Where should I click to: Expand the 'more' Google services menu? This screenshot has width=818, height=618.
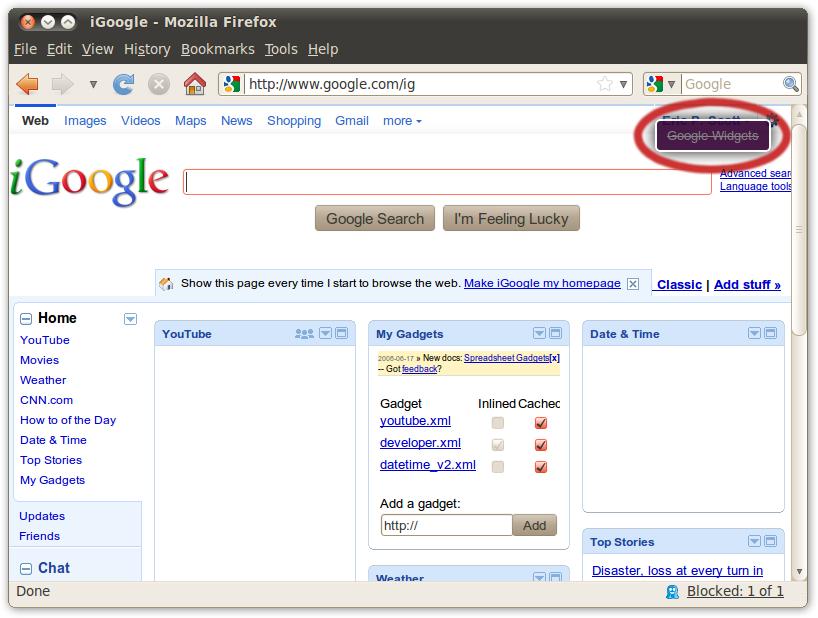[402, 121]
